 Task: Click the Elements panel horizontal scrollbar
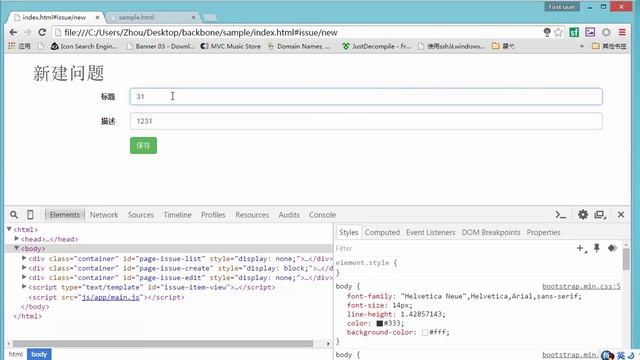[x=163, y=344]
